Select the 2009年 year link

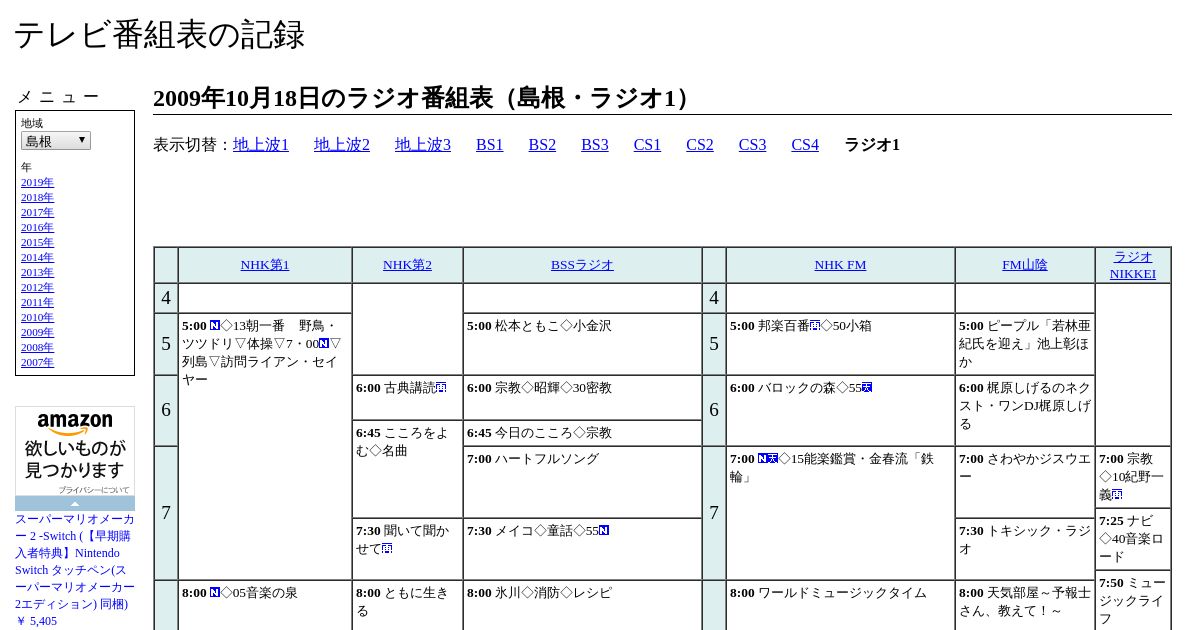pos(37,332)
